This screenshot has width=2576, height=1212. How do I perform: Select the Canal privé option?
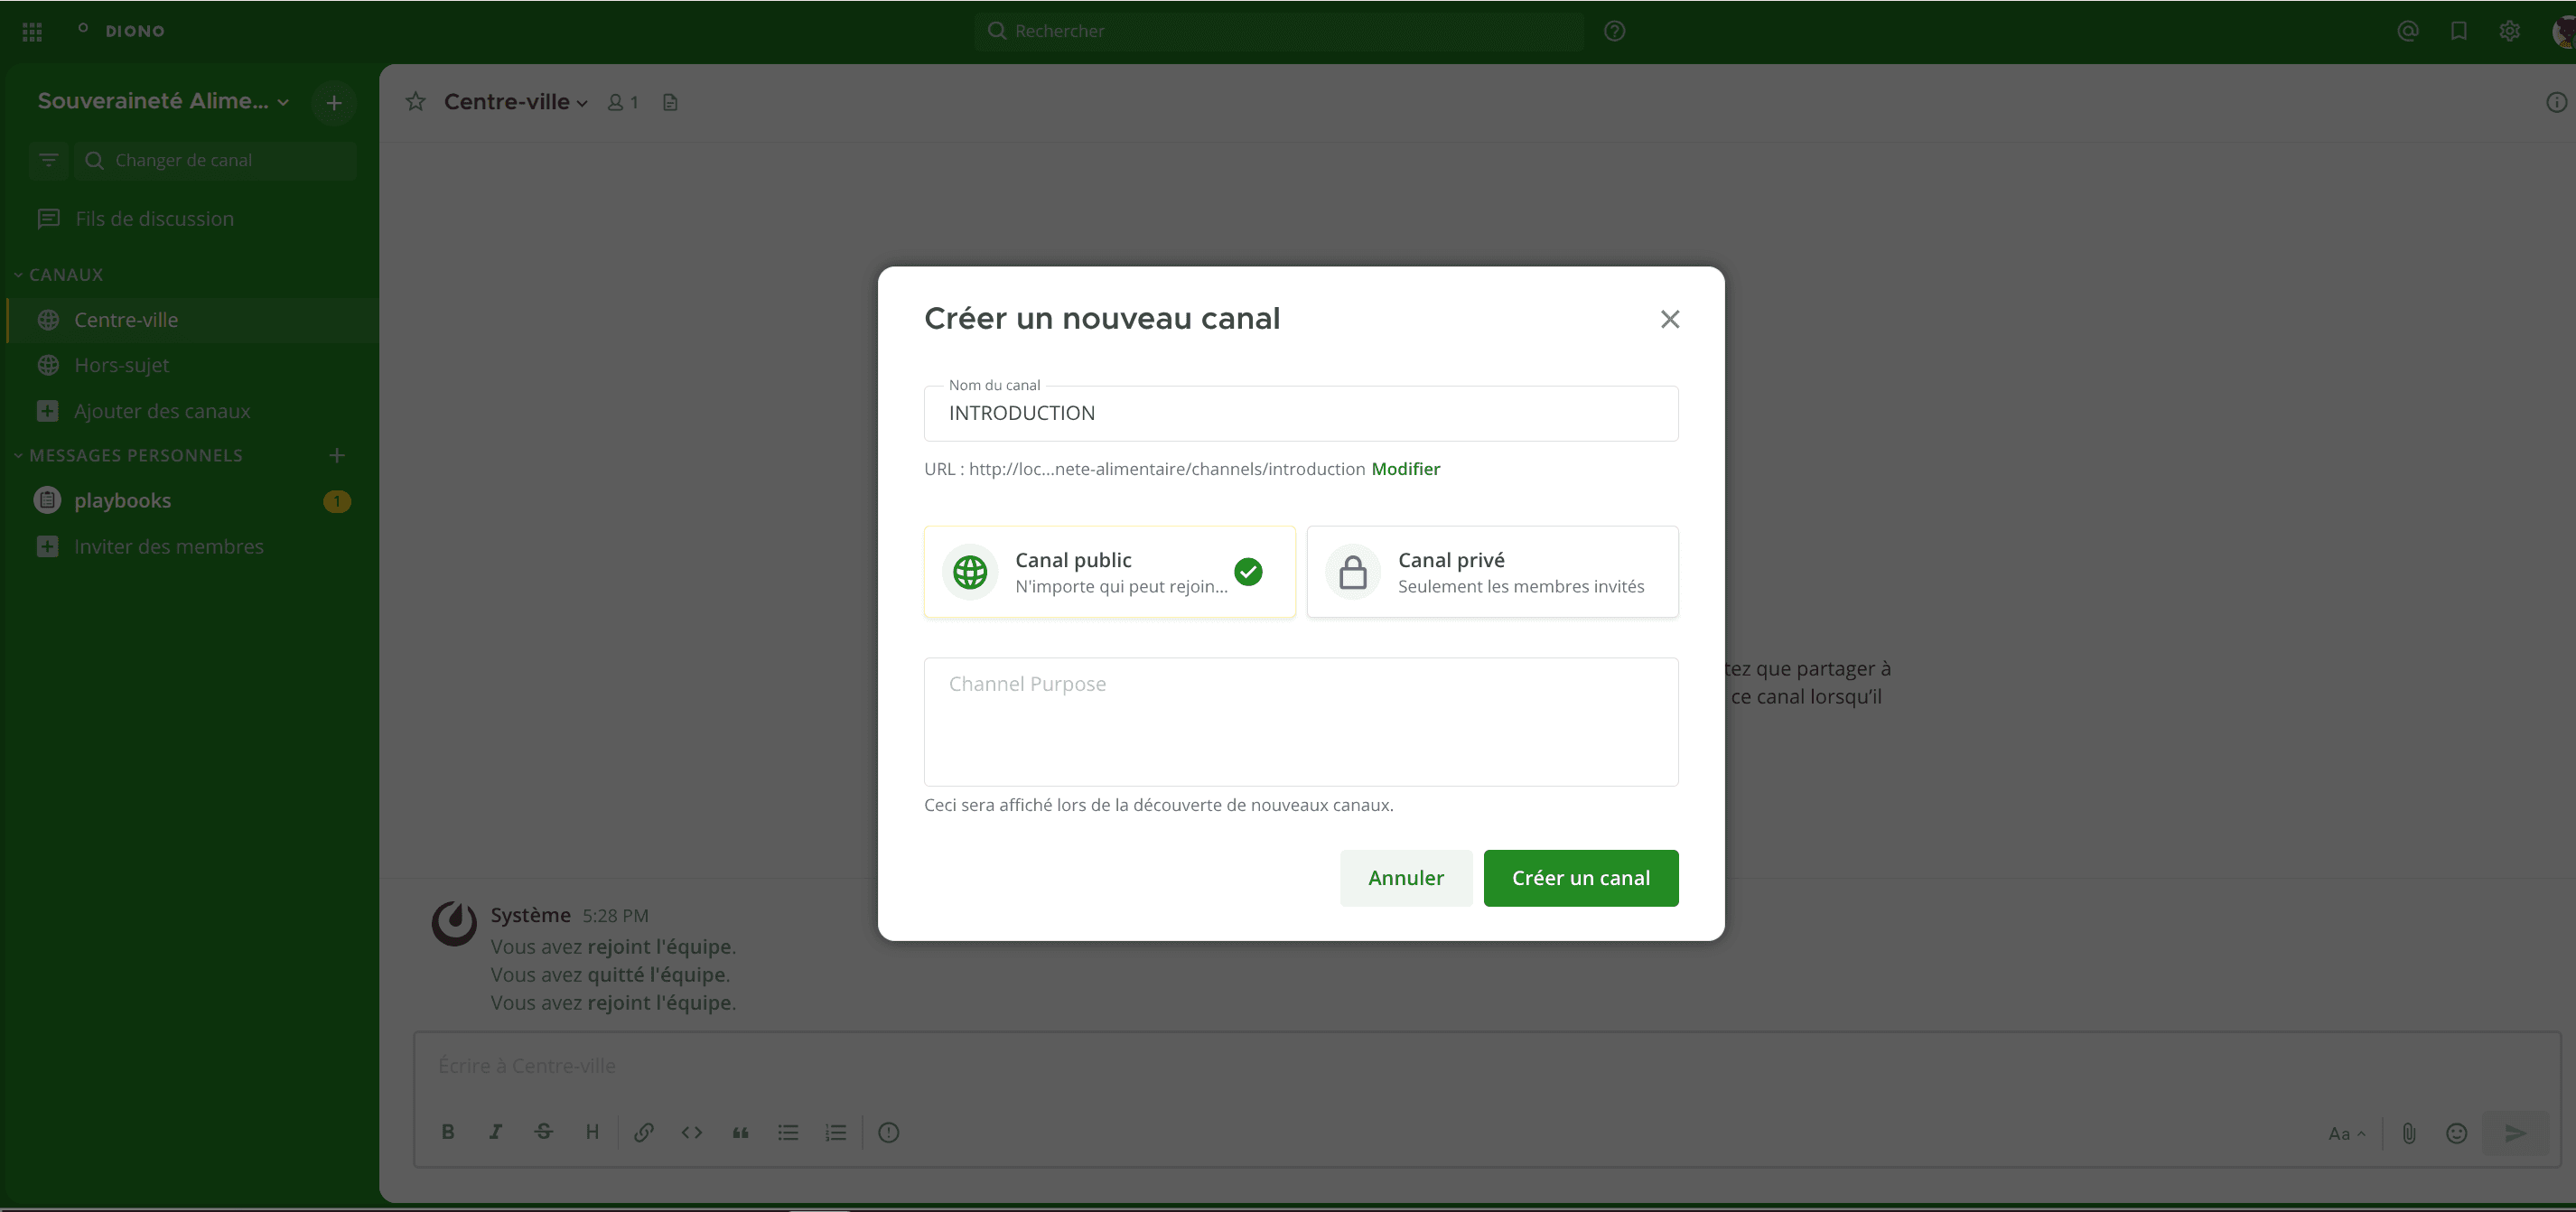click(x=1492, y=572)
